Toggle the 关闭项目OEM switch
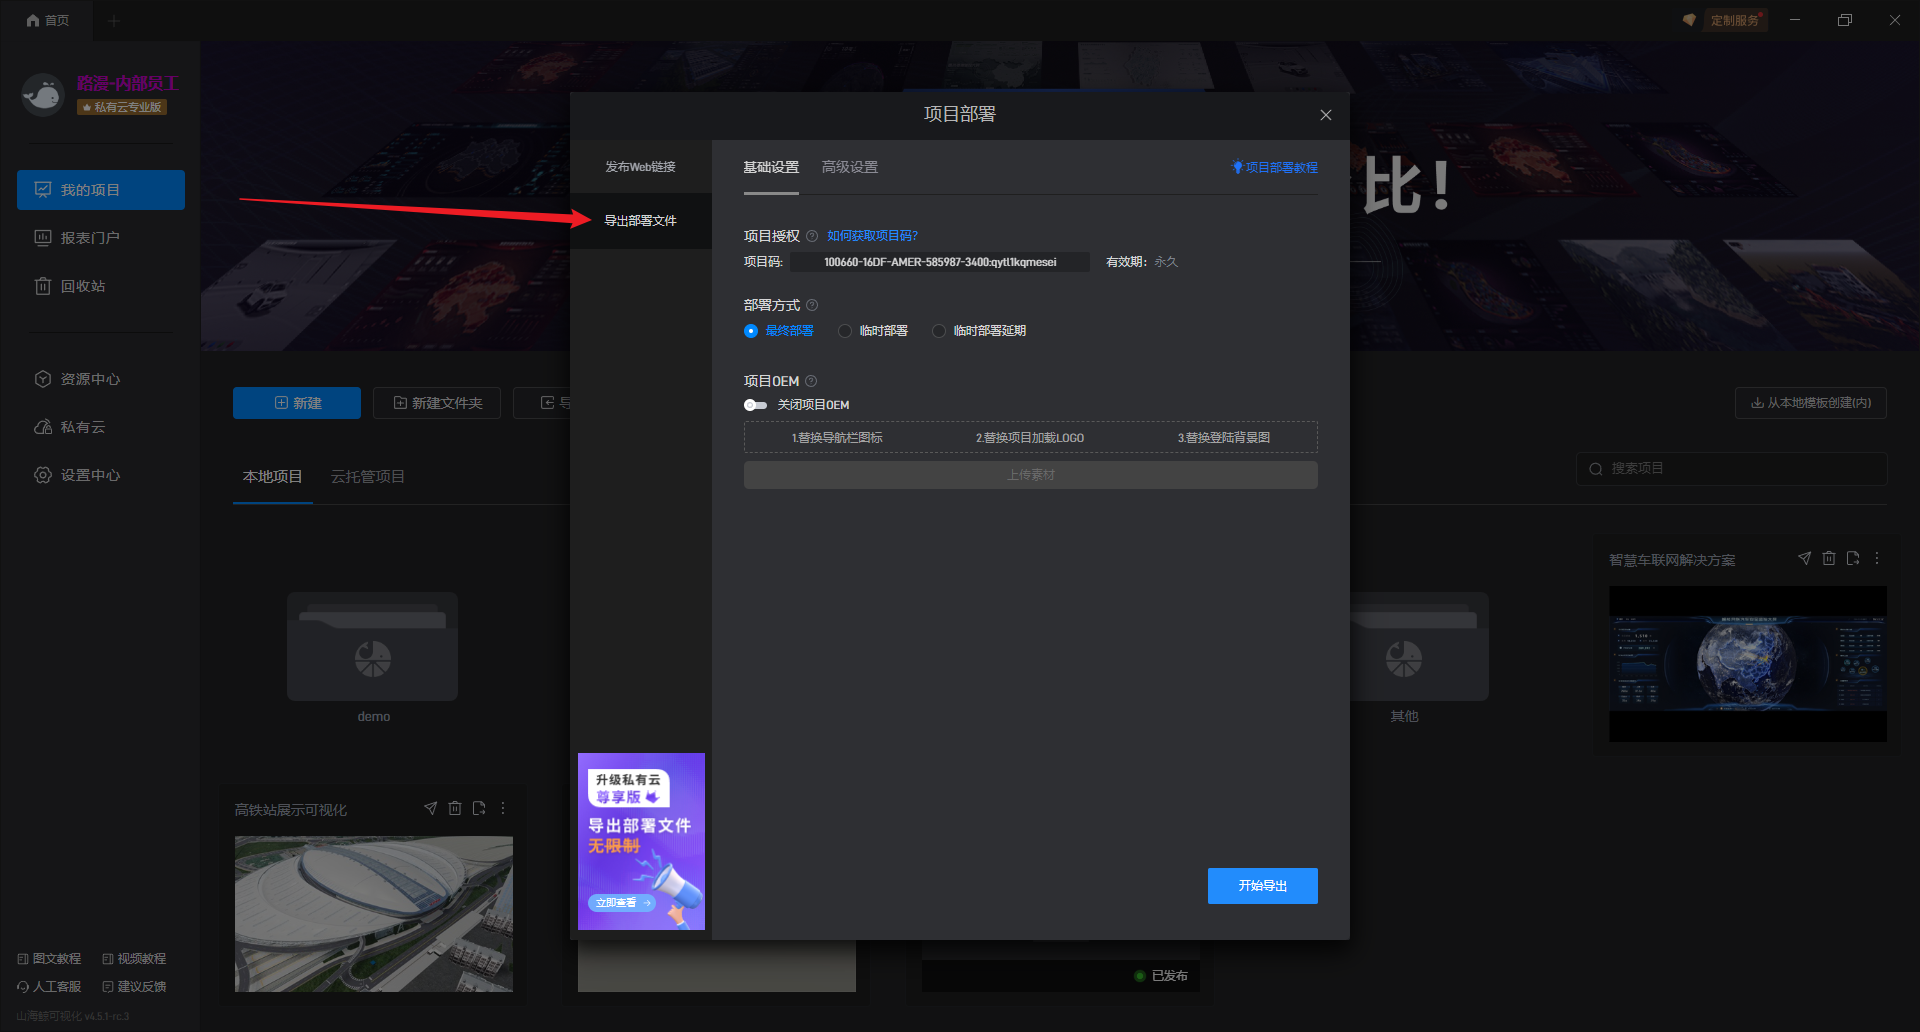 pyautogui.click(x=755, y=405)
